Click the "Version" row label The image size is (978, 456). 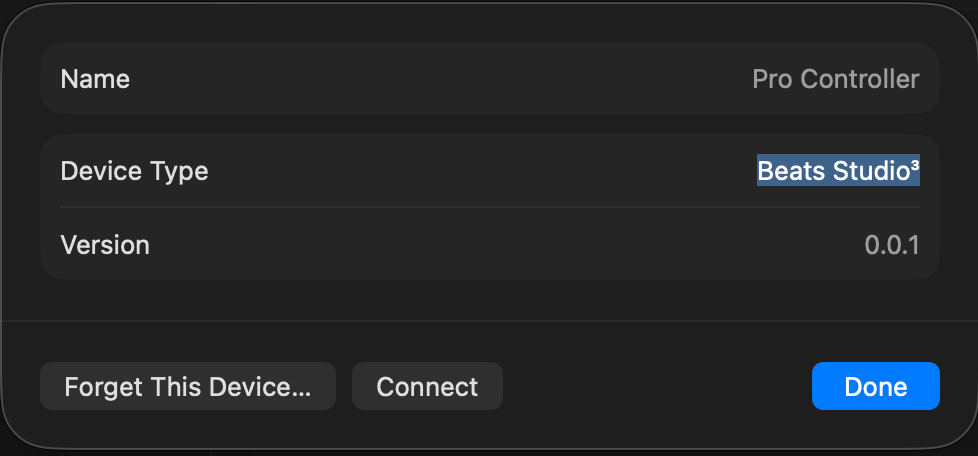[x=105, y=245]
